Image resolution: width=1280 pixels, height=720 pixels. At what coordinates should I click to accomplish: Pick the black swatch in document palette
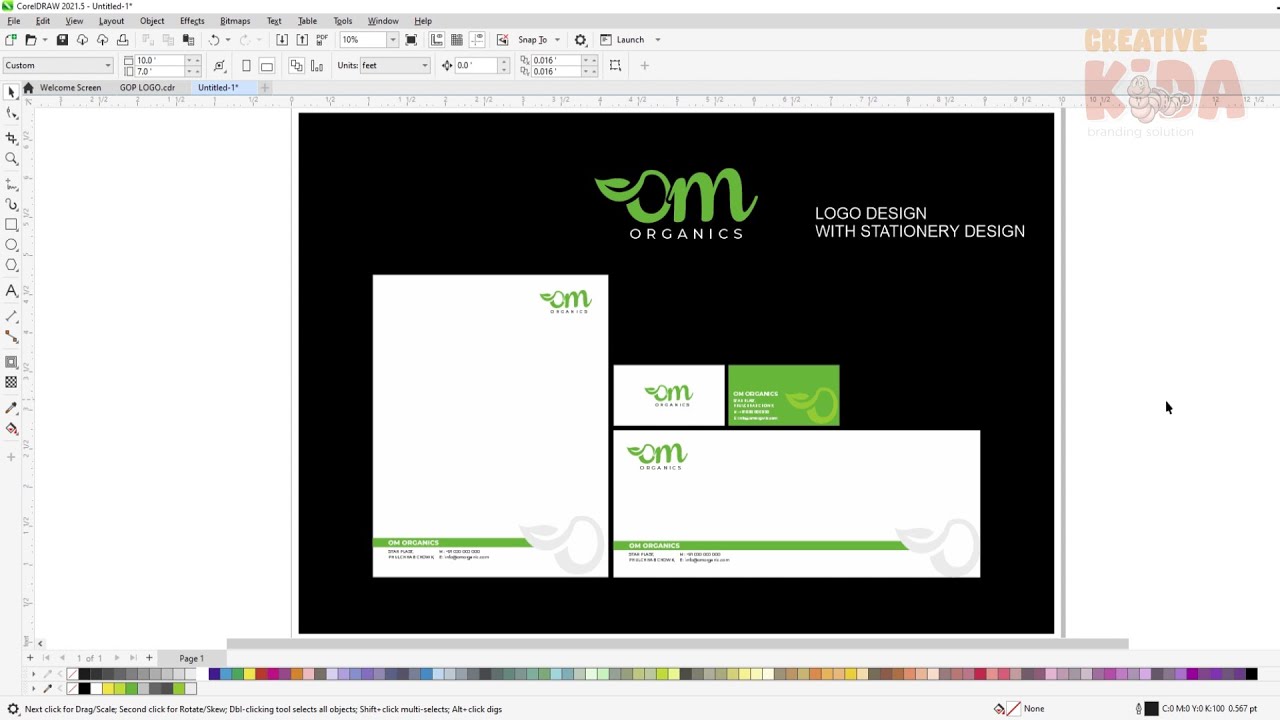click(x=85, y=688)
